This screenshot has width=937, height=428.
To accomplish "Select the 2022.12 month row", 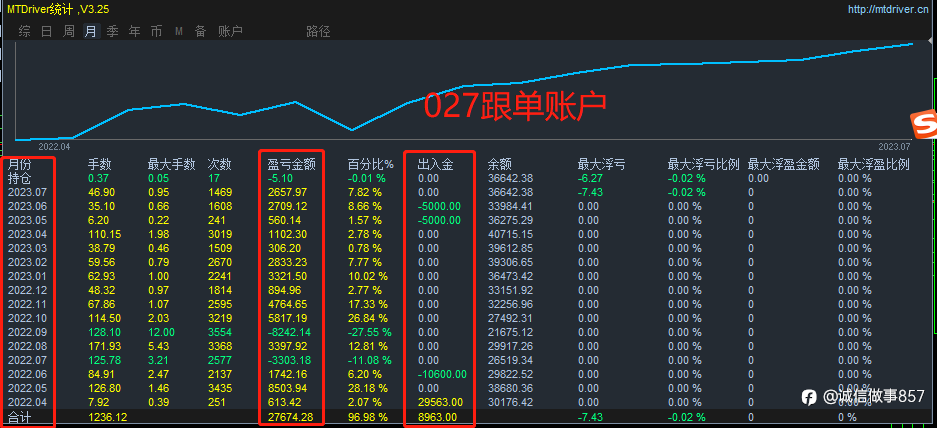I will [x=25, y=291].
